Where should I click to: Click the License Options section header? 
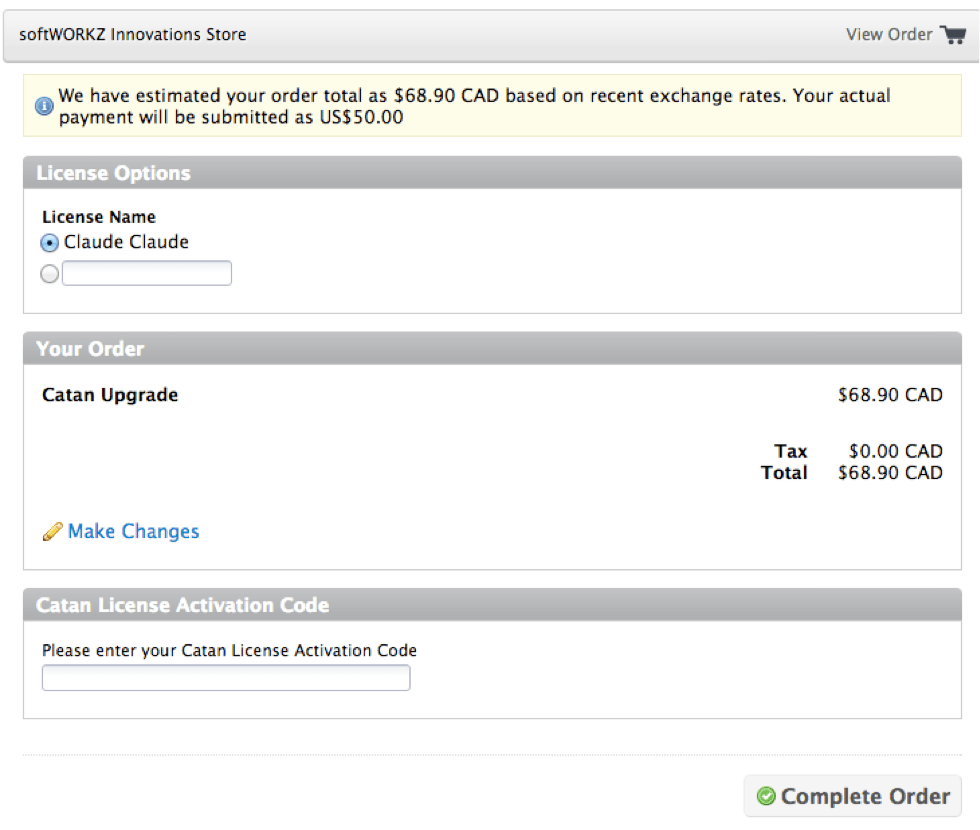113,173
